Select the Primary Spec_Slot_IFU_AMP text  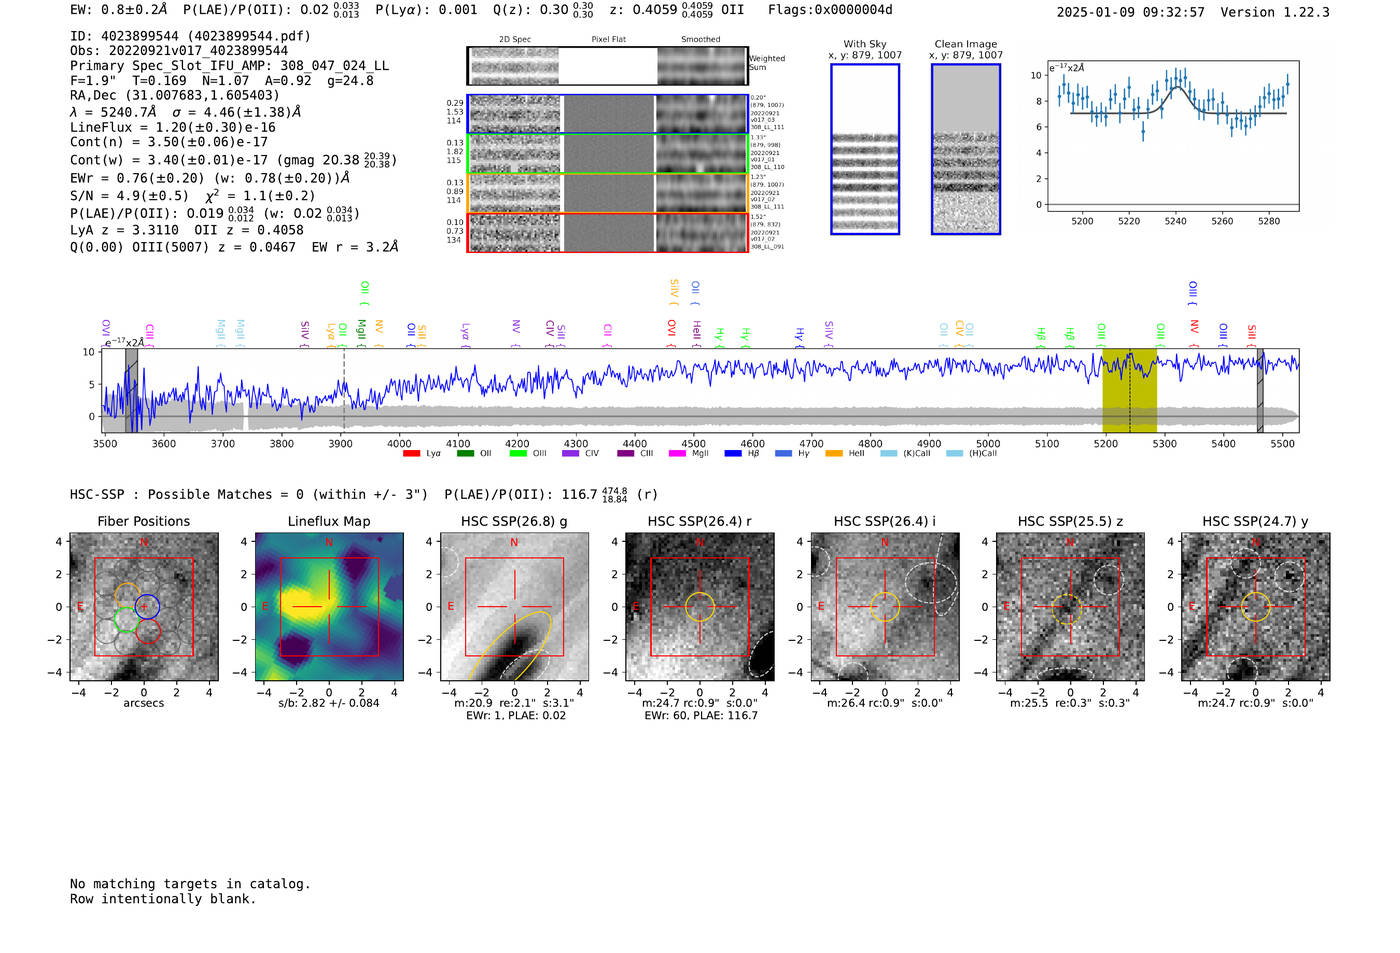230,66
